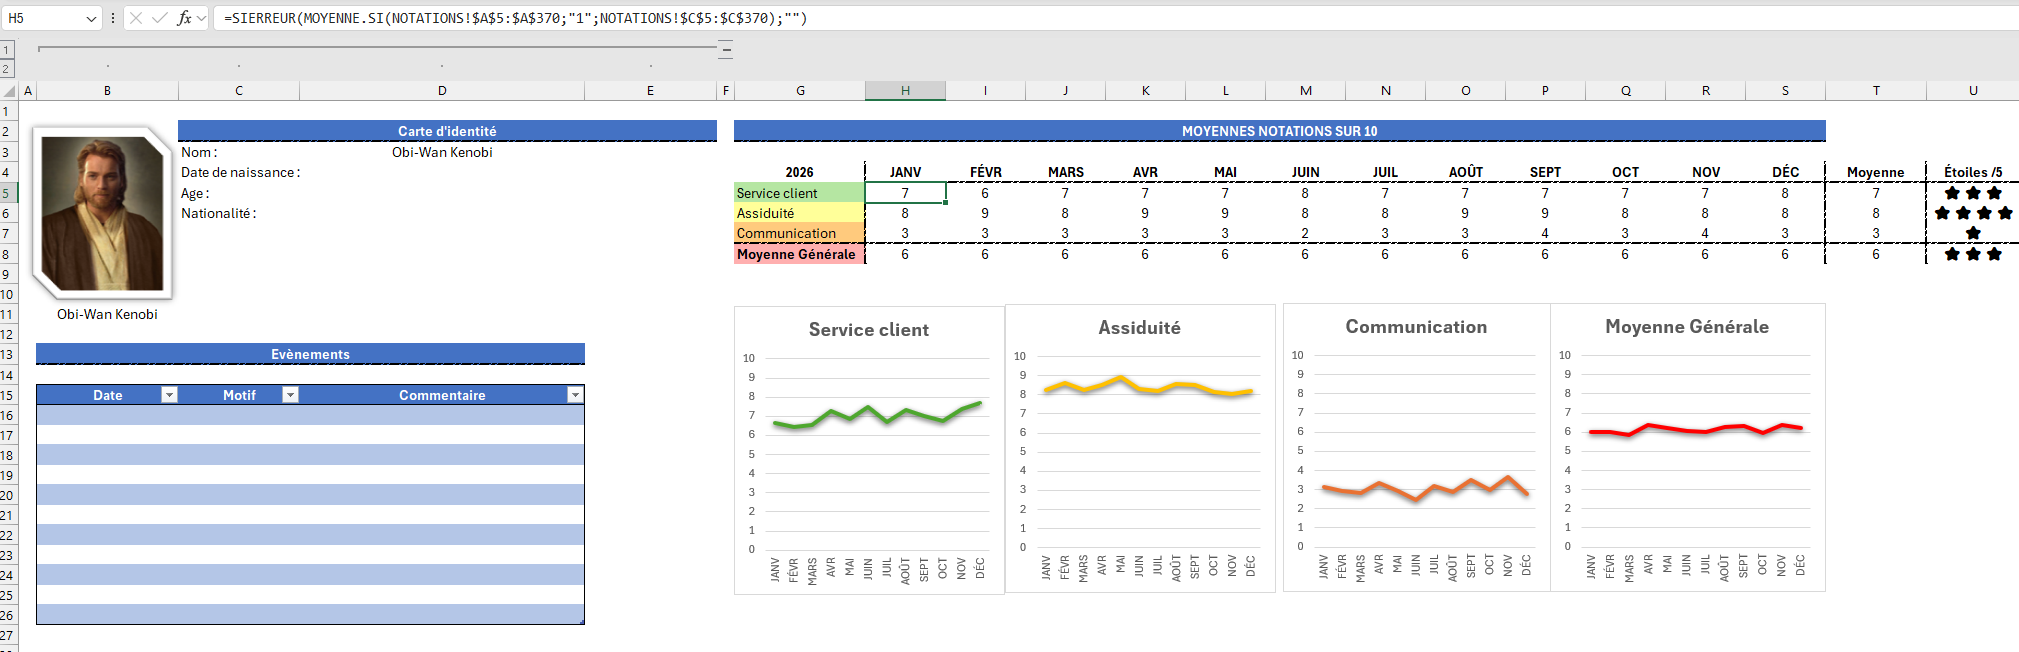This screenshot has width=2019, height=652.
Task: Confirm the formula with checkmark icon
Action: tap(159, 18)
